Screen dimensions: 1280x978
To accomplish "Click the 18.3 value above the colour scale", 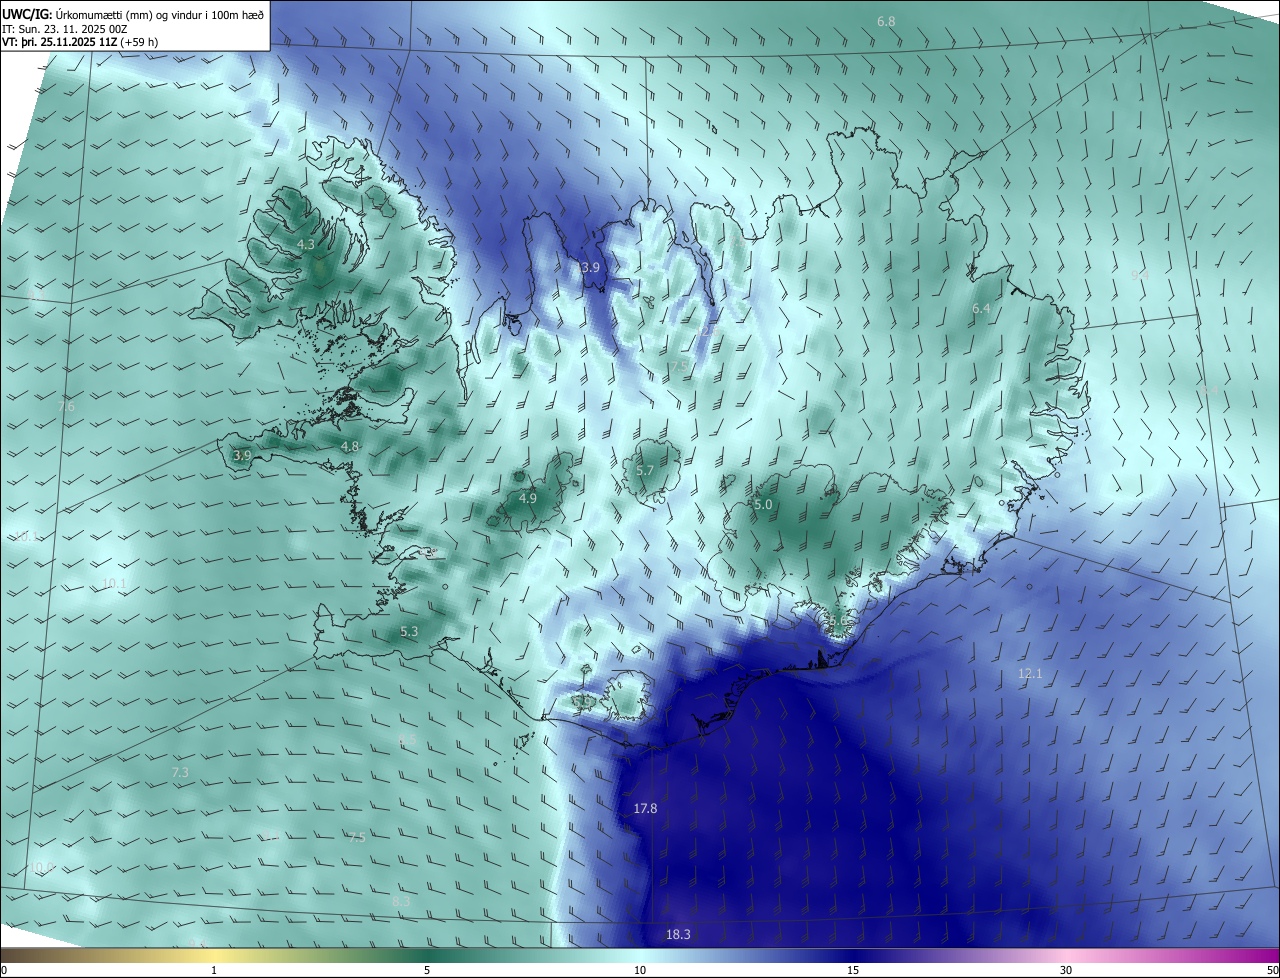I will click(x=678, y=935).
